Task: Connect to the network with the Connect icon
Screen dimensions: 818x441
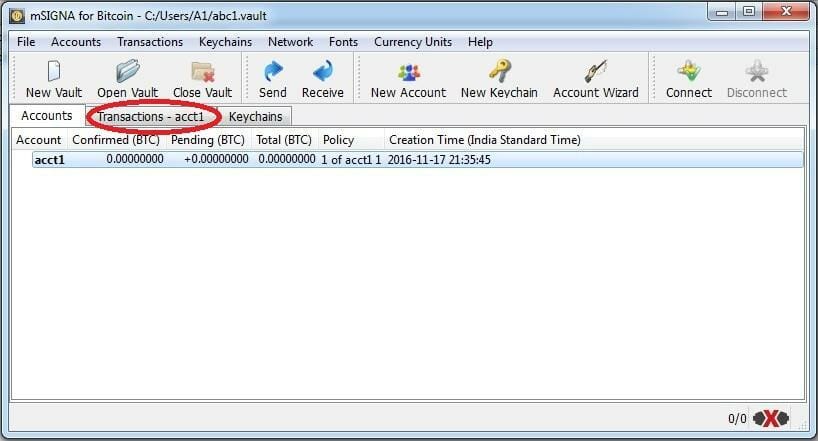Action: [689, 71]
